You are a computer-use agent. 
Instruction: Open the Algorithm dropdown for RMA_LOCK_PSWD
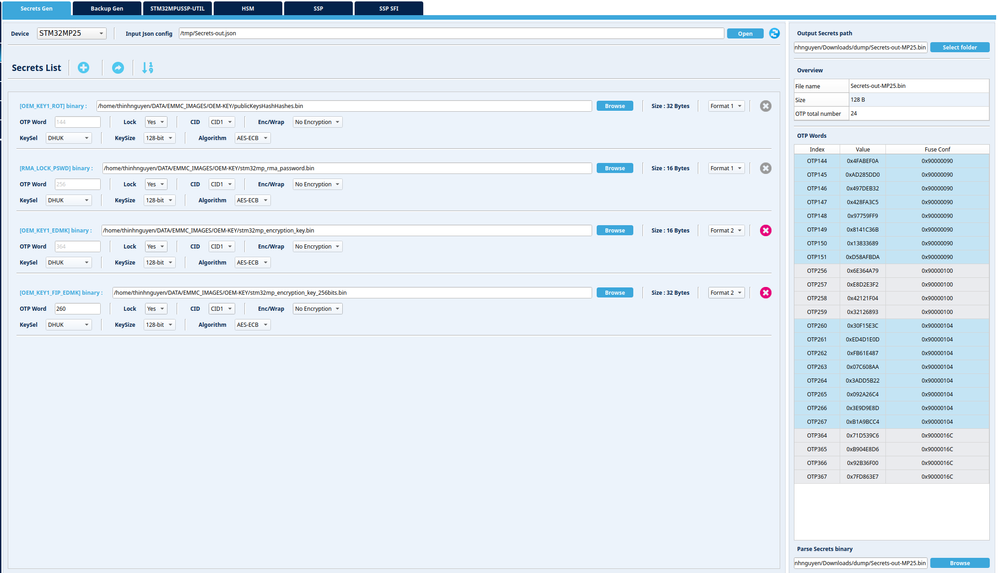point(253,201)
